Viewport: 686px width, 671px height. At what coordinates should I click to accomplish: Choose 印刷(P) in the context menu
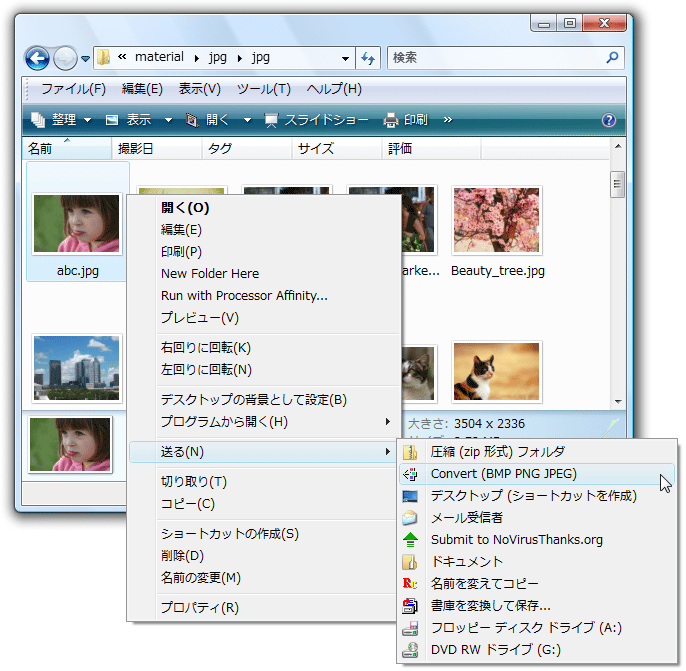pyautogui.click(x=264, y=252)
